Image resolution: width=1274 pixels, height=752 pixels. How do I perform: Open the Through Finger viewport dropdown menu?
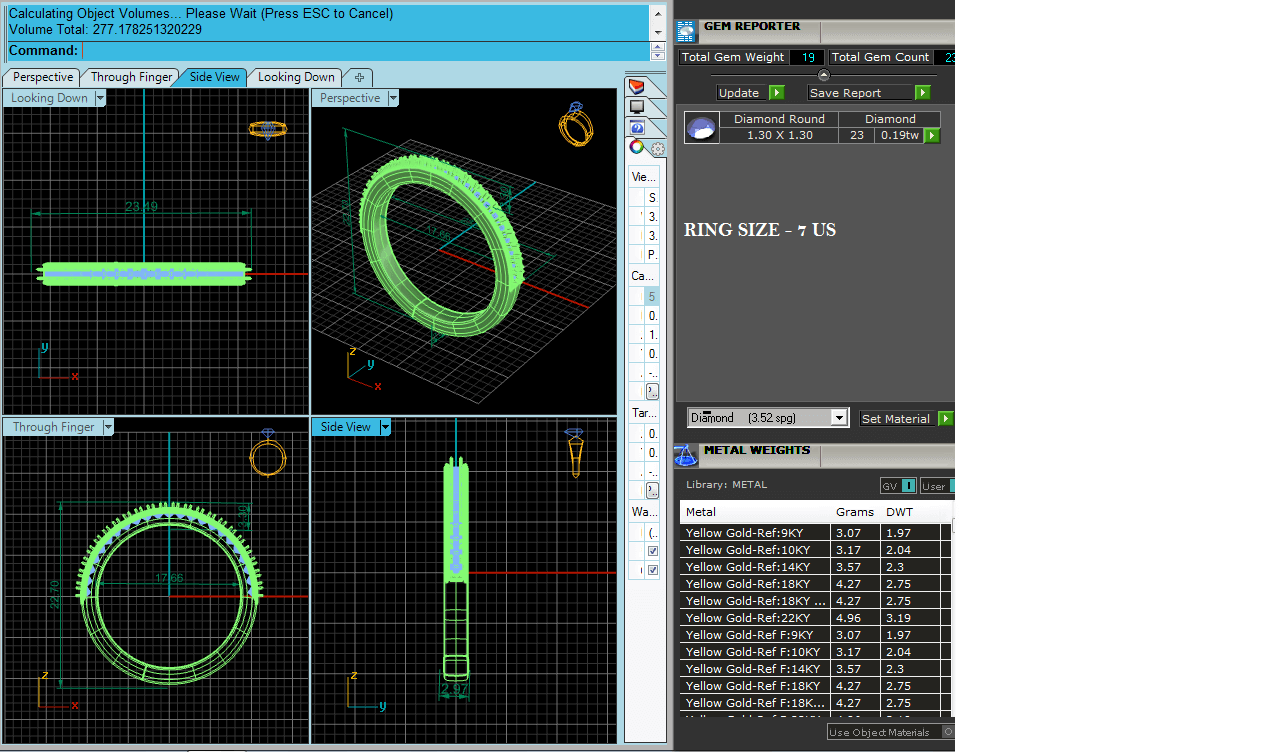[108, 427]
